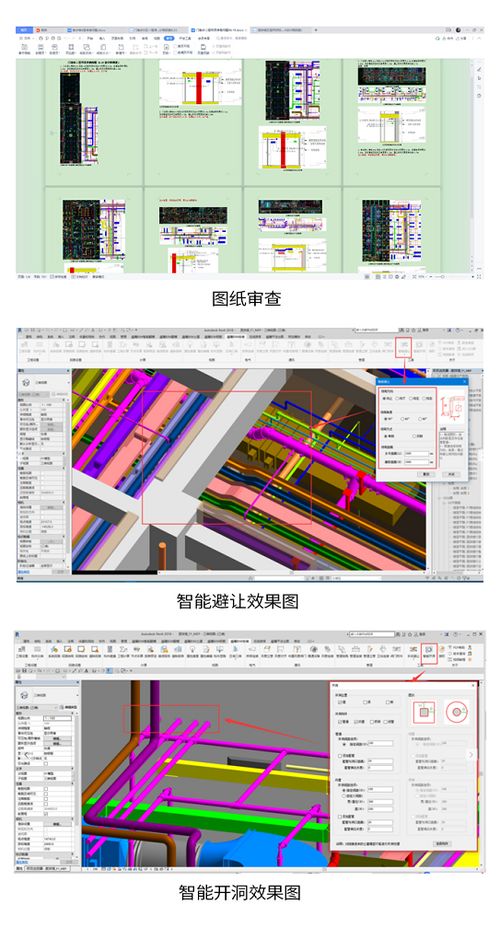The image size is (500, 928).
Task: Confirm the avoidance dialog with OK button
Action: 426,474
